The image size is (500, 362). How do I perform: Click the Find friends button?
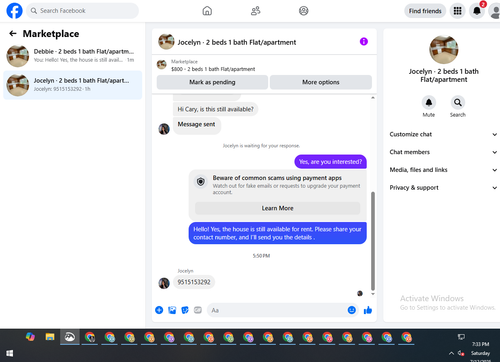click(x=425, y=11)
